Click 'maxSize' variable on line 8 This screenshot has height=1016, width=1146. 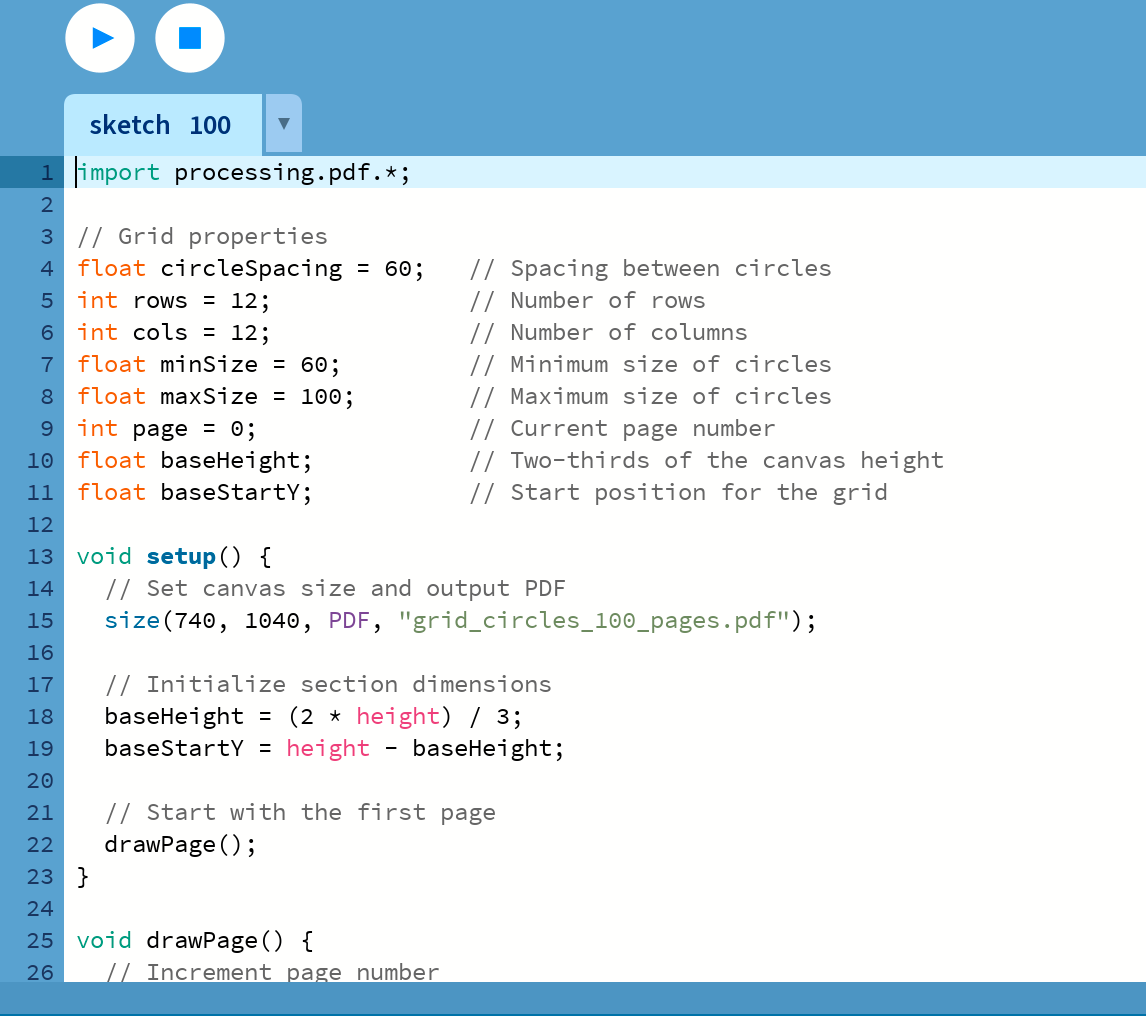point(209,397)
